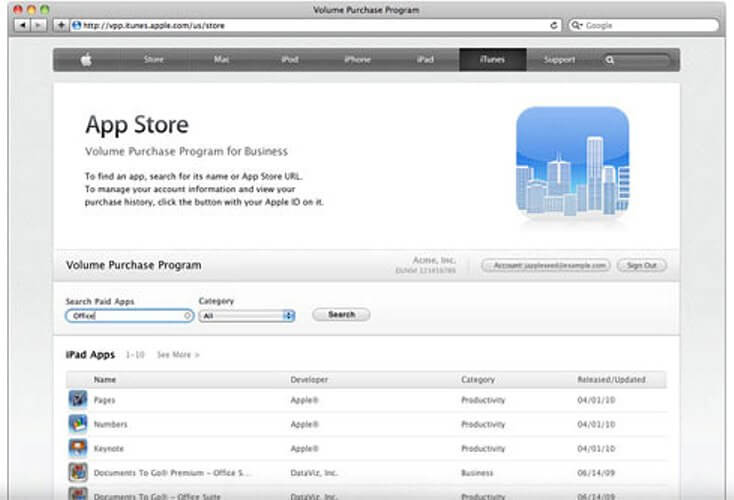Screen dimensions: 734x500
Task: Open Documents To Go Premium app name
Action: (x=172, y=473)
